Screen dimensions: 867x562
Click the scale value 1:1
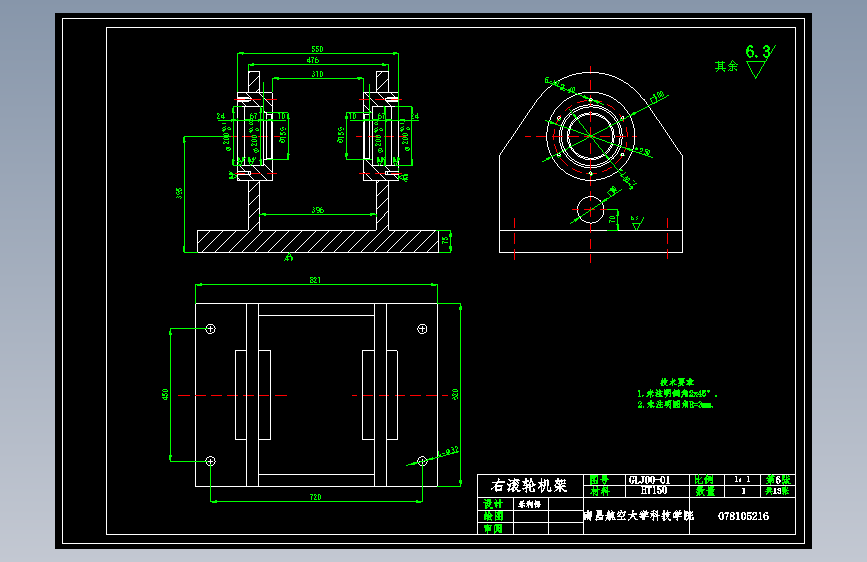point(742,480)
